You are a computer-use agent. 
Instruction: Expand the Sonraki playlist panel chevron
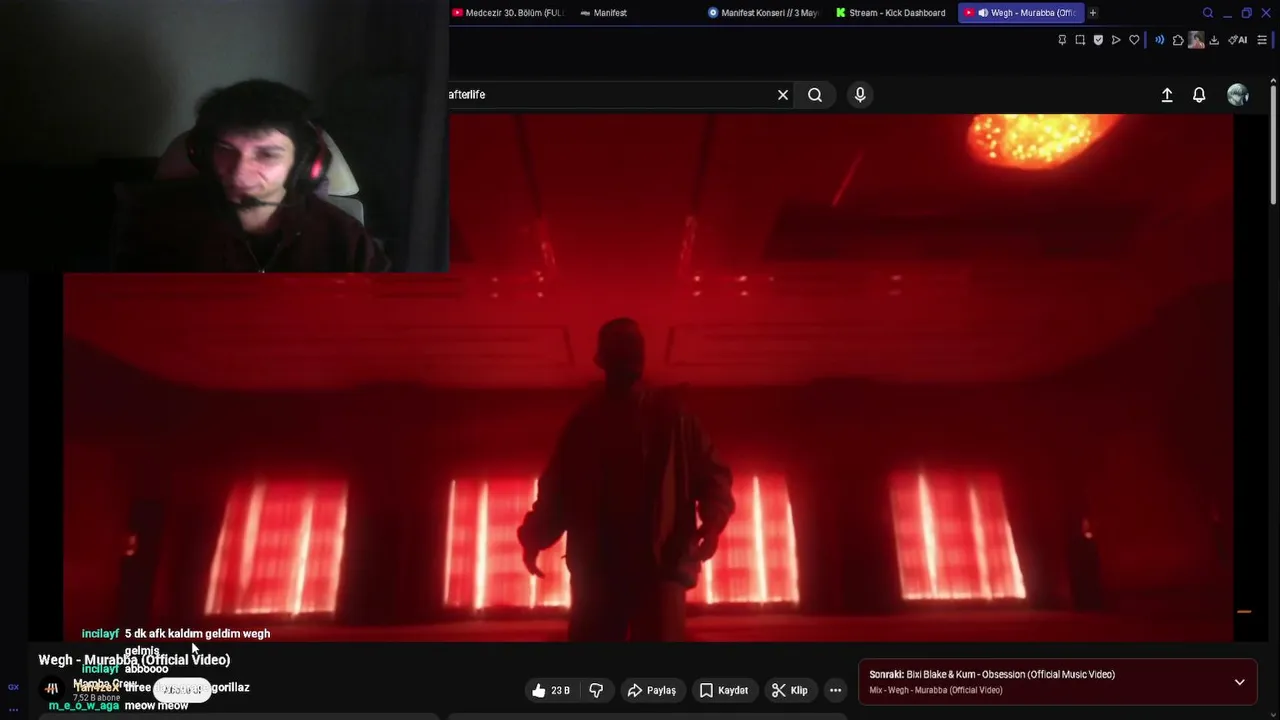1239,682
